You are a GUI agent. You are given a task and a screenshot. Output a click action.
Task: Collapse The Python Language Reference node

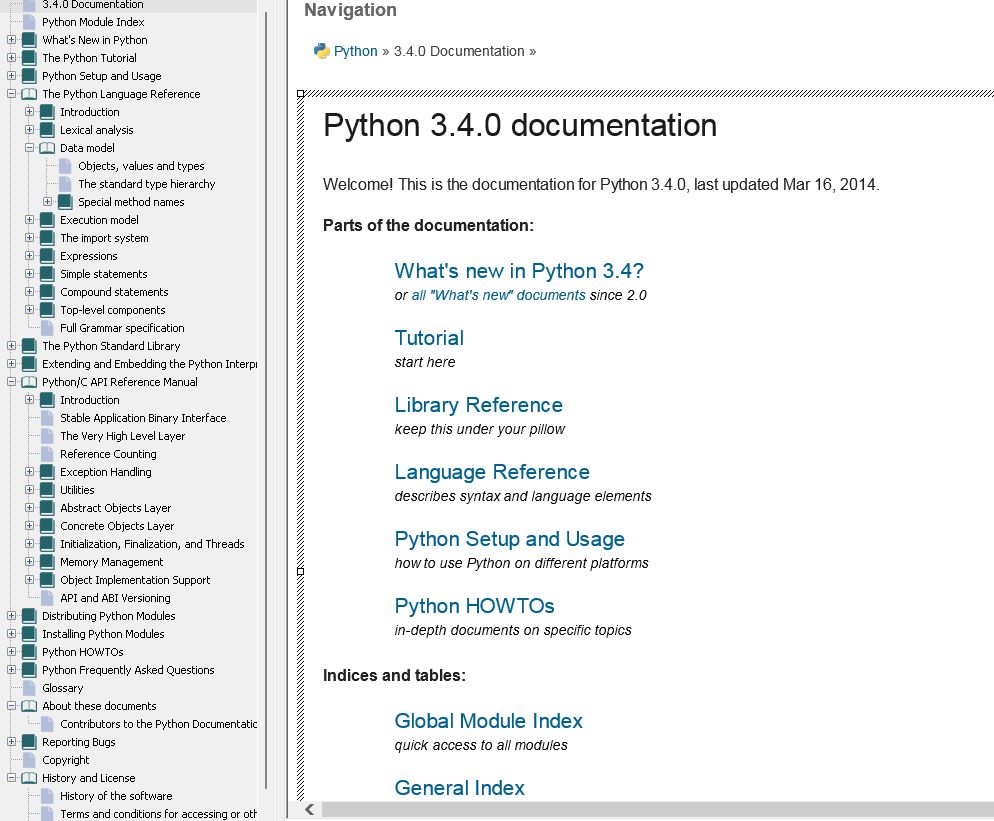pos(11,94)
